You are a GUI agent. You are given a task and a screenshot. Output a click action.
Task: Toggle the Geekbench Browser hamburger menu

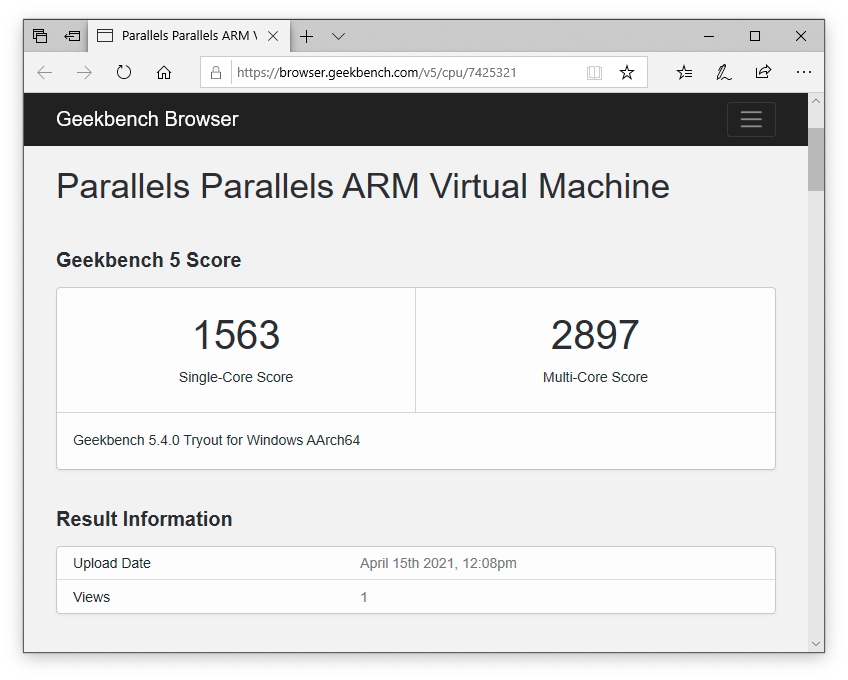point(751,119)
